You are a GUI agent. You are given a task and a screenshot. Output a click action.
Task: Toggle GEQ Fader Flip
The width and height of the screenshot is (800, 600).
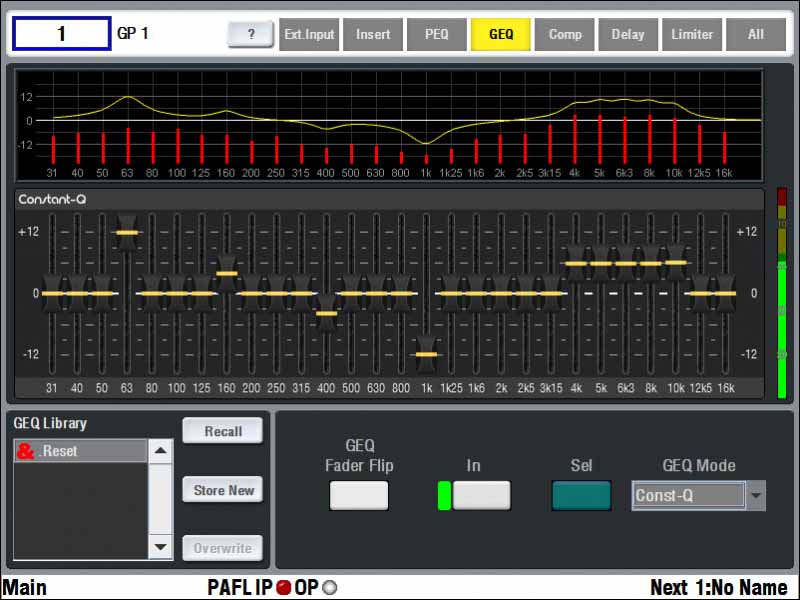pyautogui.click(x=359, y=495)
